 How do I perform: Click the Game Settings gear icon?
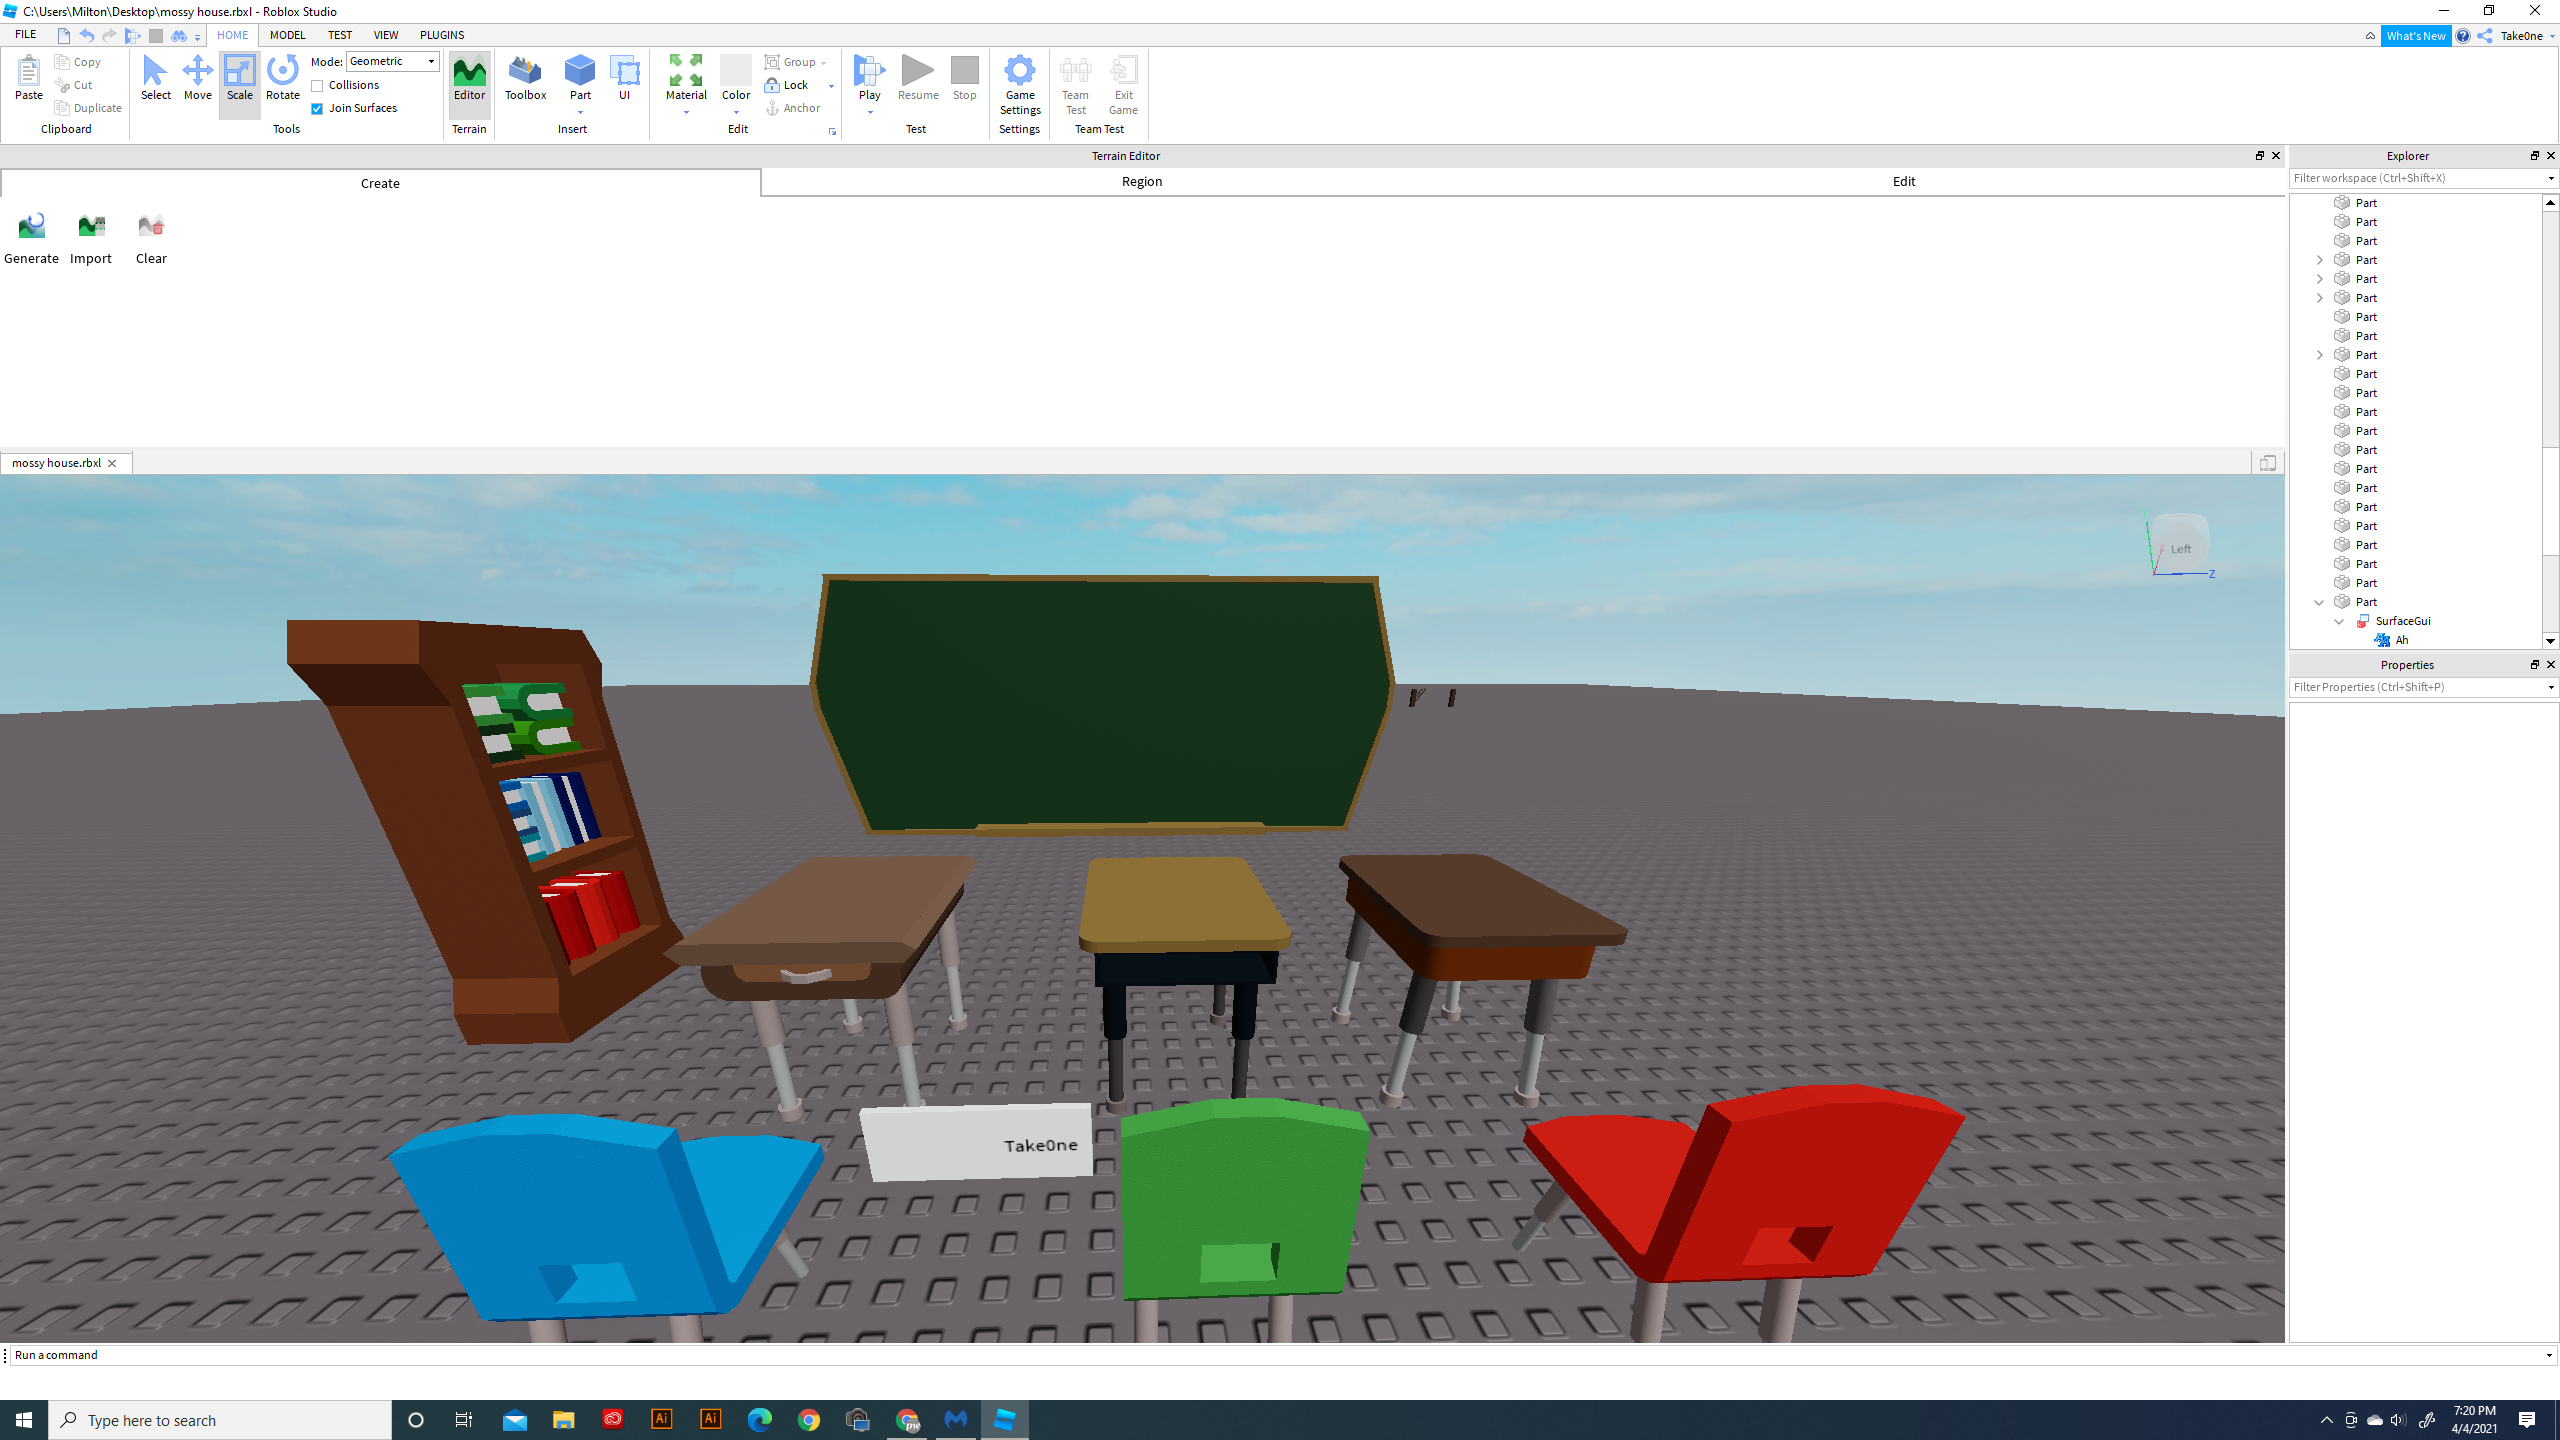[x=1019, y=72]
